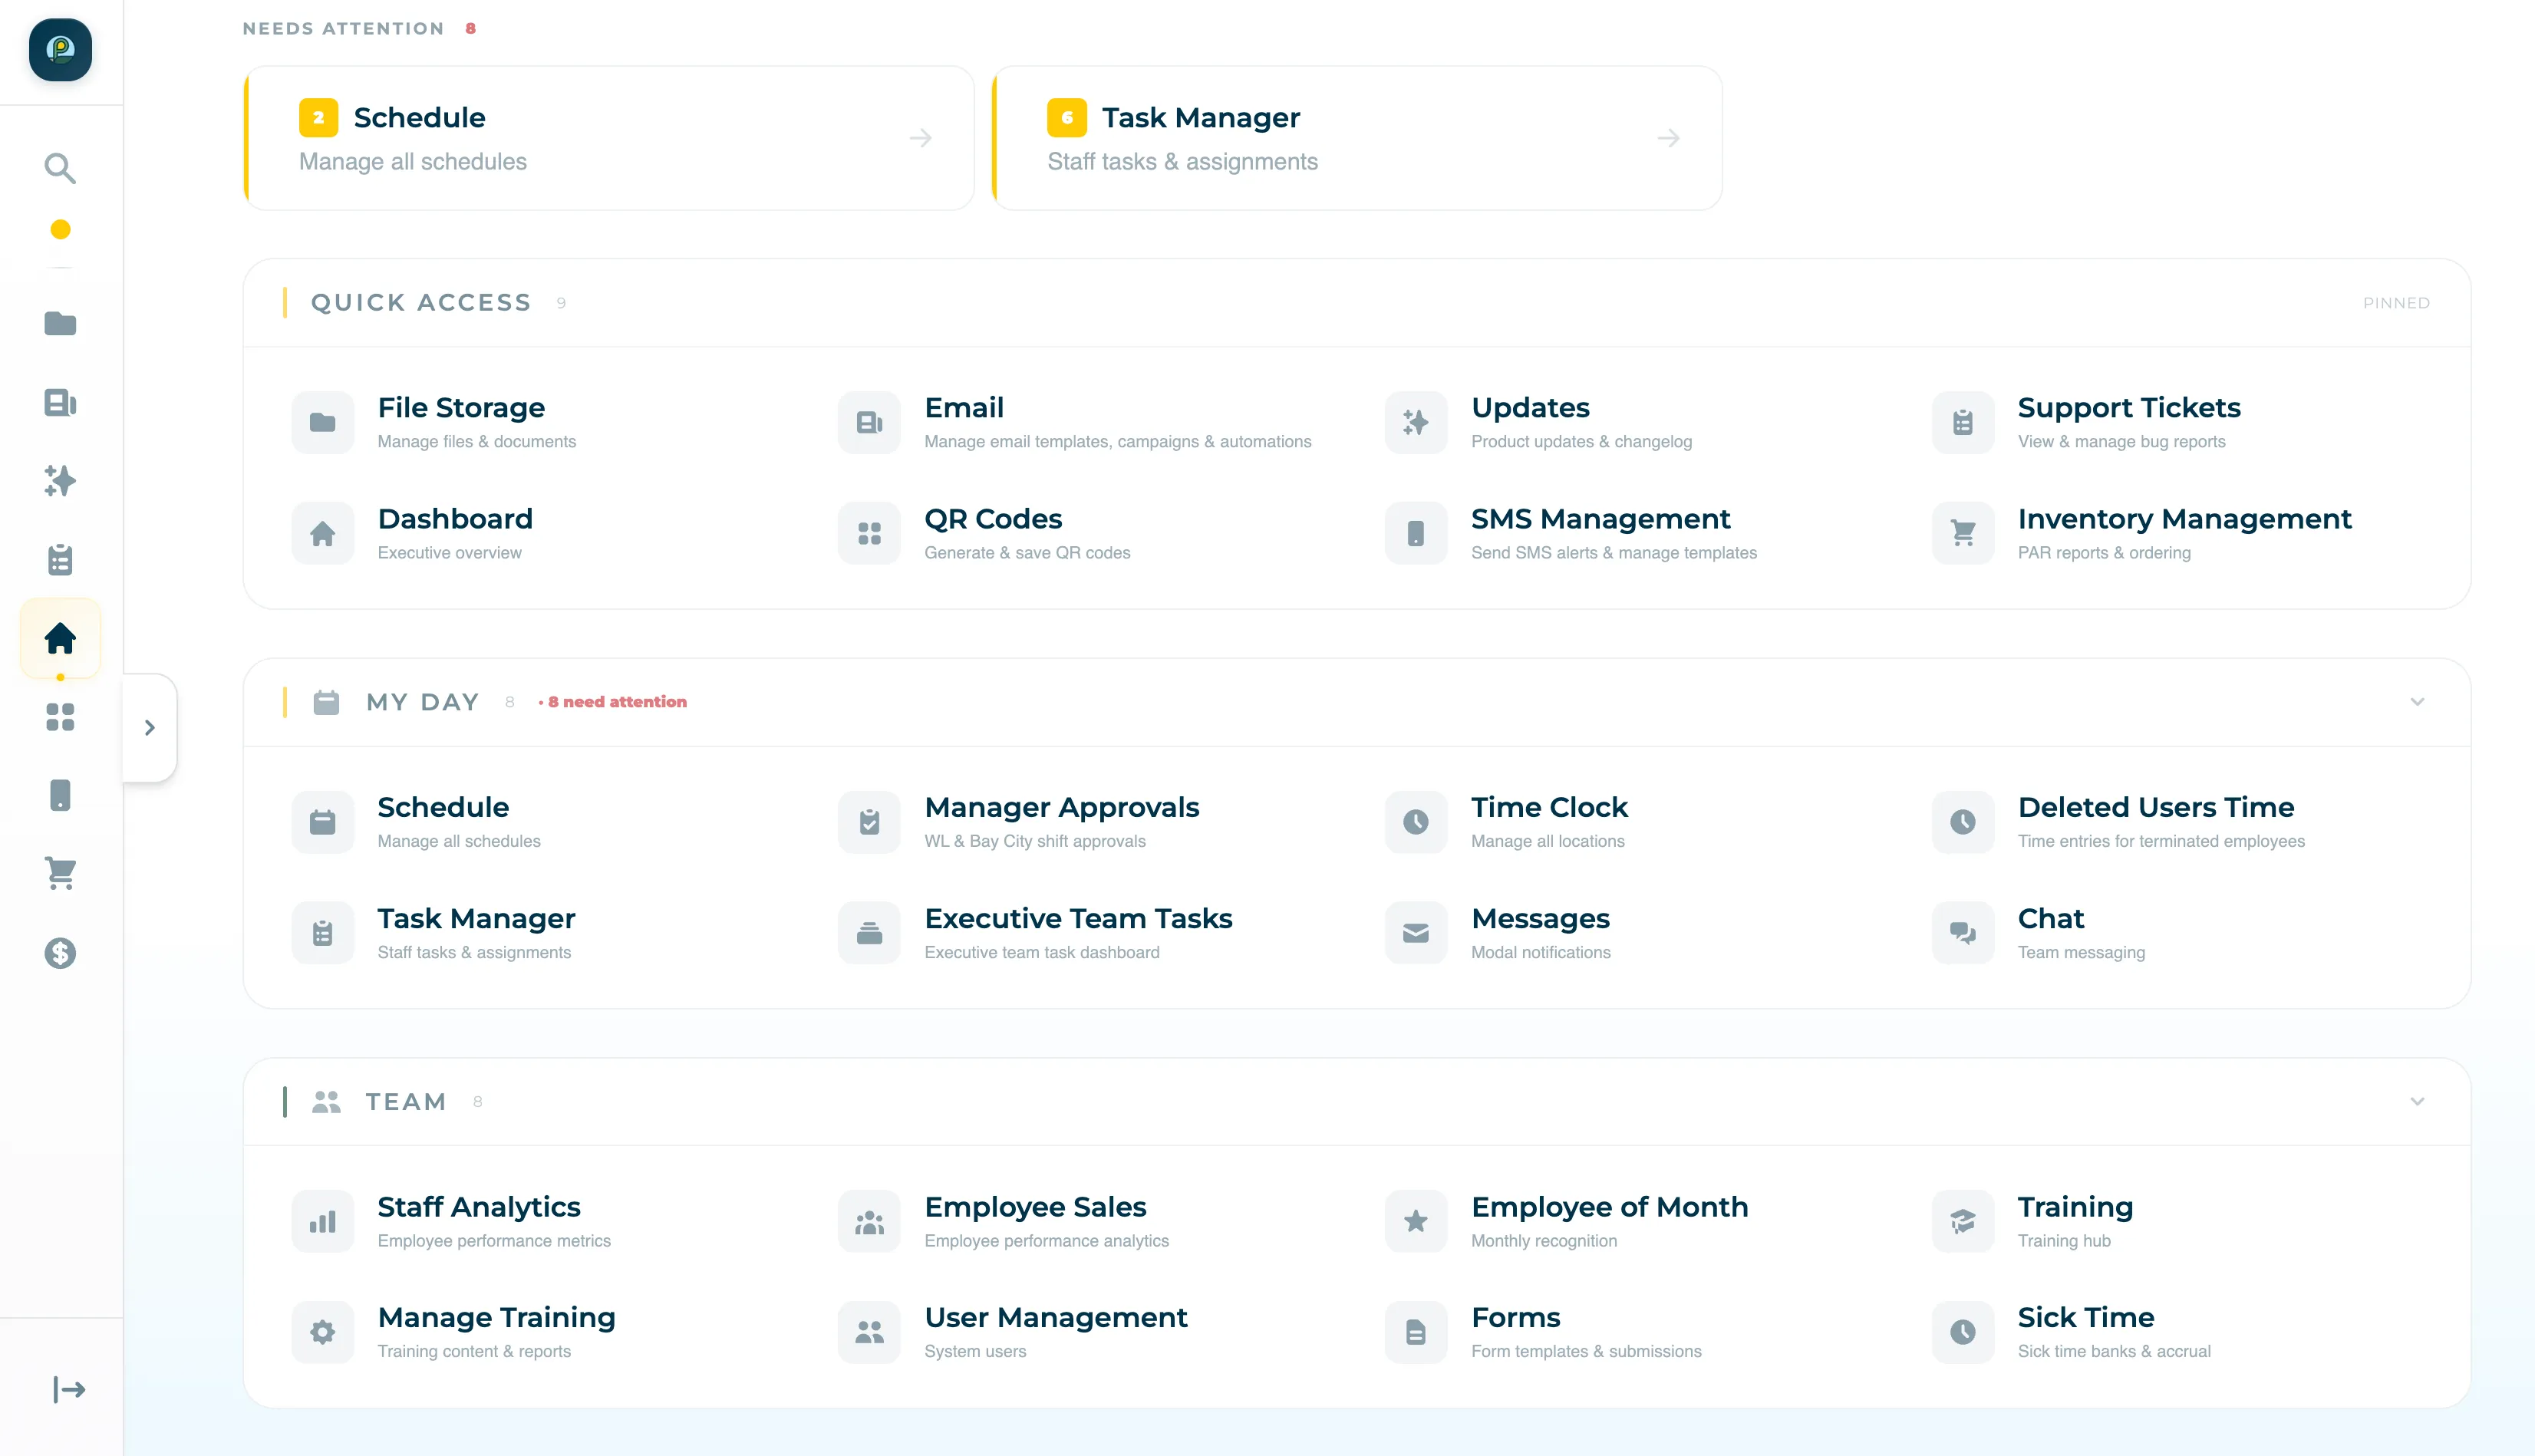
Task: Open the folder icon in sidebar
Action: 60,324
